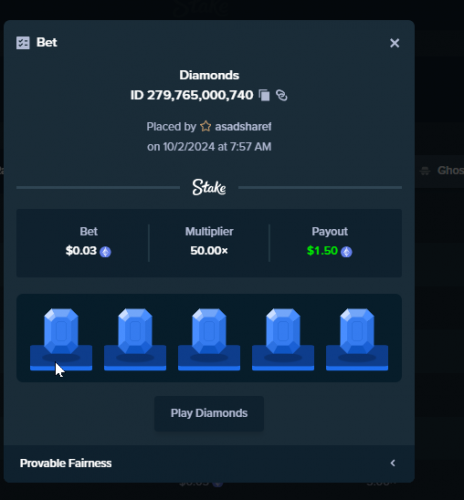Click the Ethereum icon next to bet amount

105,252
